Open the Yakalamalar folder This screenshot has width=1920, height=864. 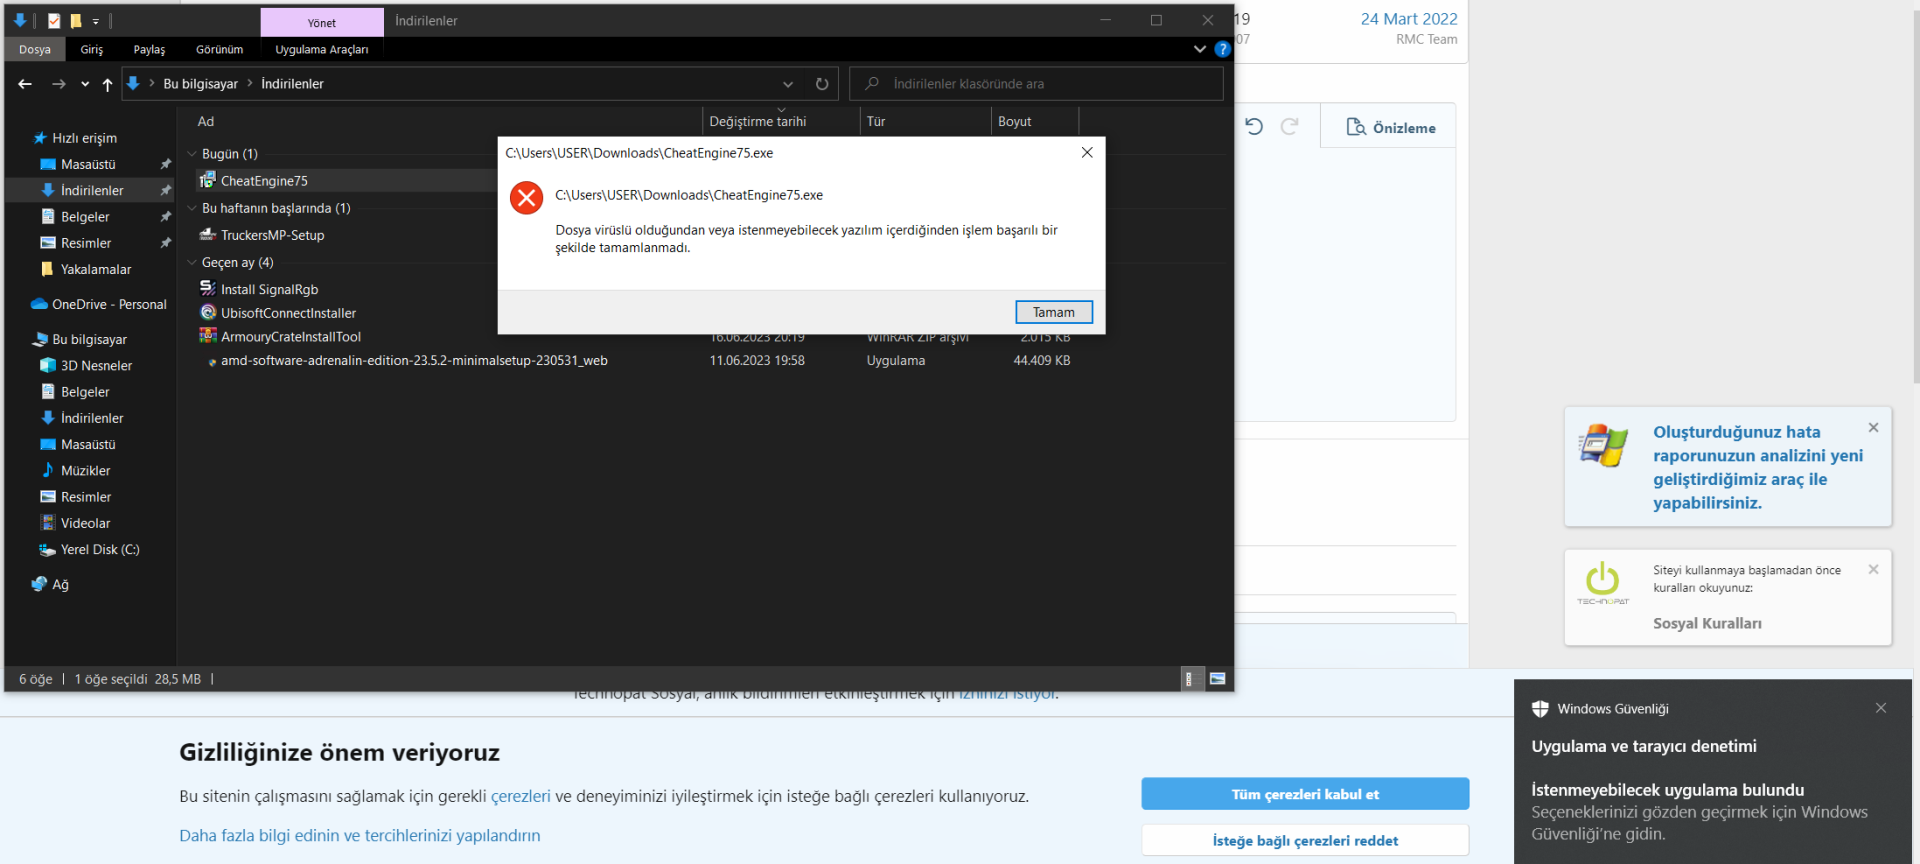pos(95,269)
